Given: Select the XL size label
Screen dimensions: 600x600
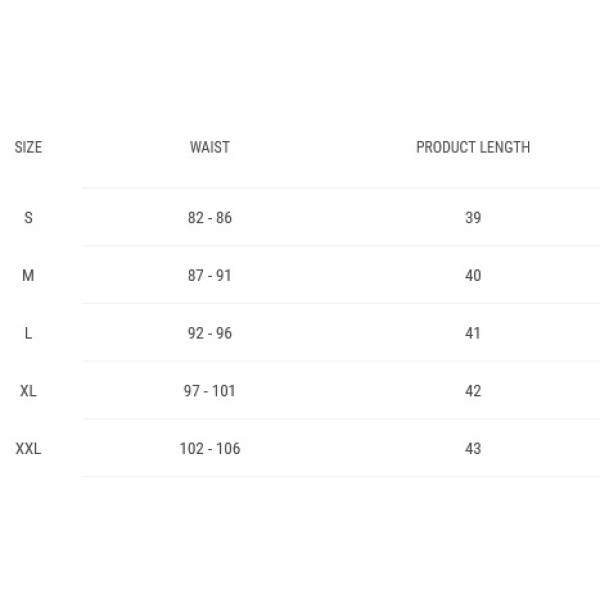Looking at the screenshot, I should coord(28,391).
